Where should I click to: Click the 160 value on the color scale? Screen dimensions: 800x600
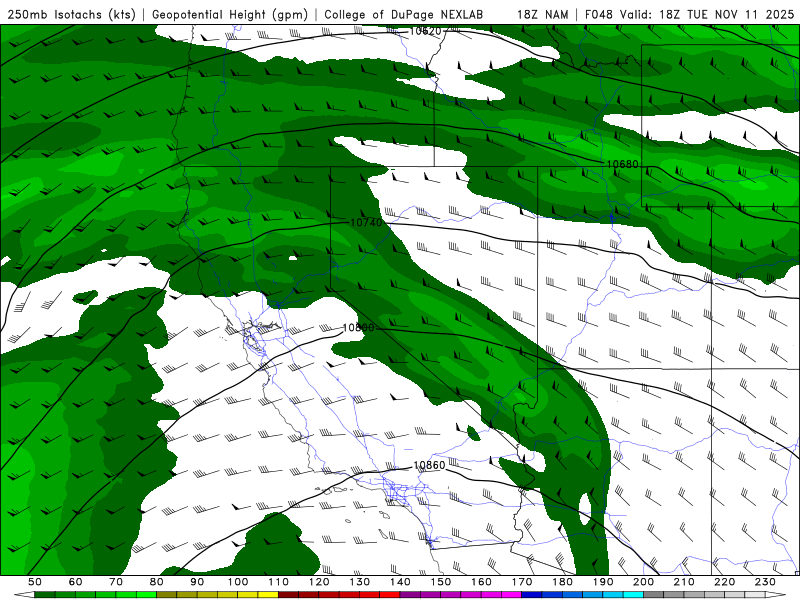[x=481, y=582]
